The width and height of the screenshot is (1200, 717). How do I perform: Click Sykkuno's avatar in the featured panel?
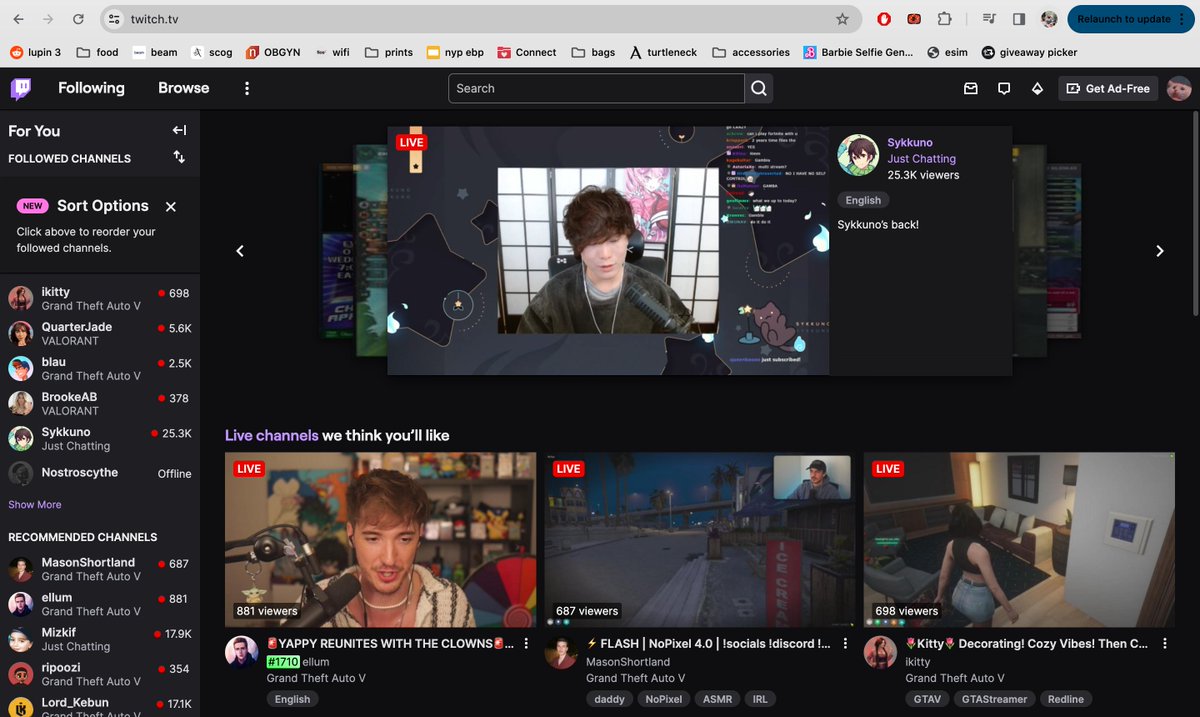(x=858, y=157)
